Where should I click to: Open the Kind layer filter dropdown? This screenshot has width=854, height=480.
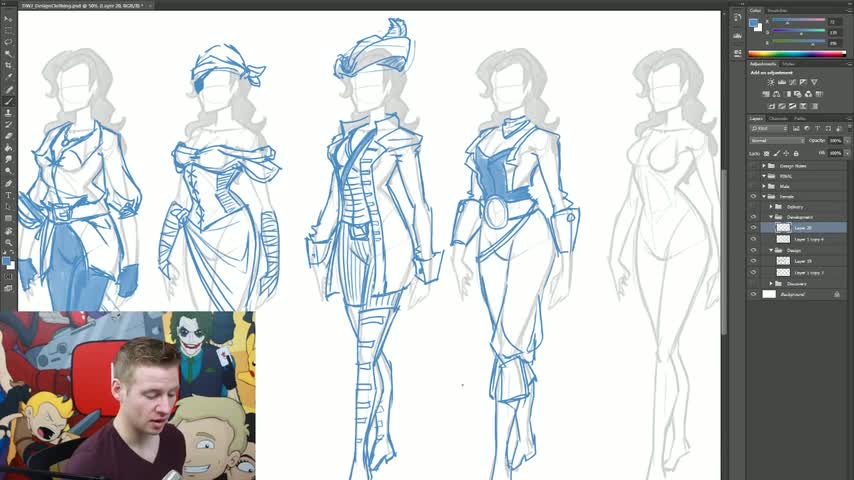click(769, 129)
